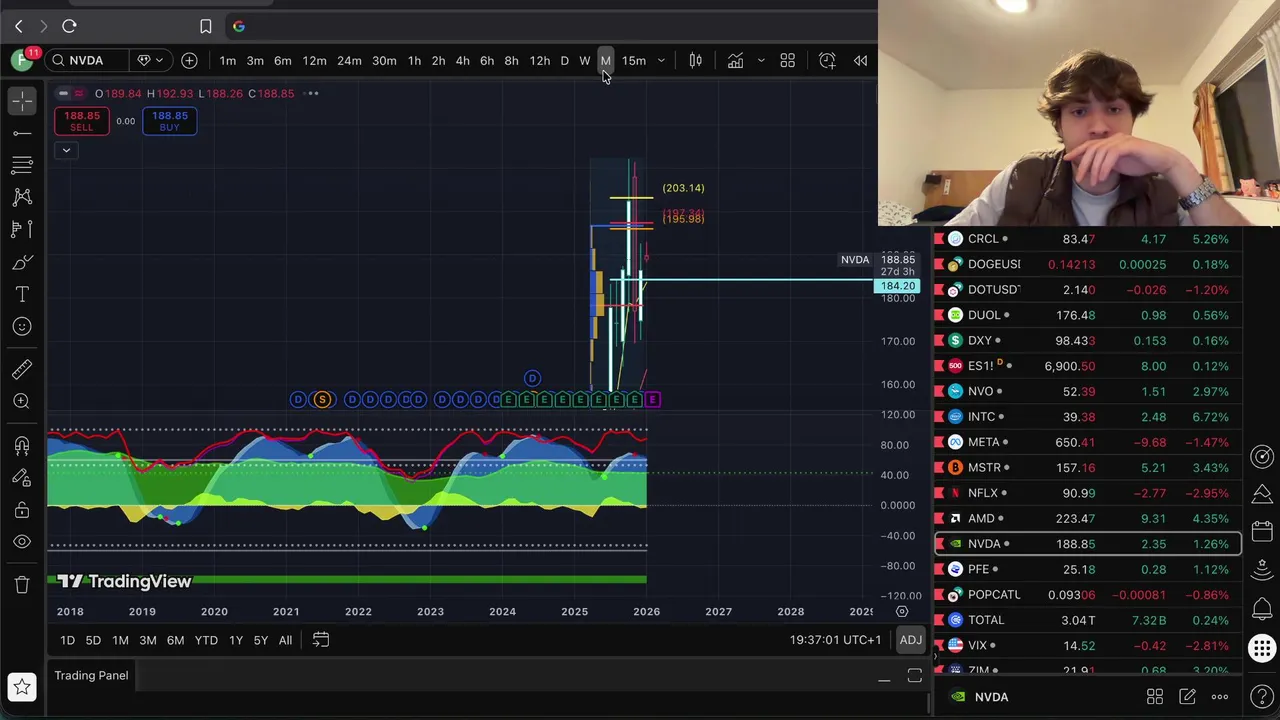Open the Fibonacci and Gann tools
This screenshot has width=1280, height=720.
(x=22, y=164)
